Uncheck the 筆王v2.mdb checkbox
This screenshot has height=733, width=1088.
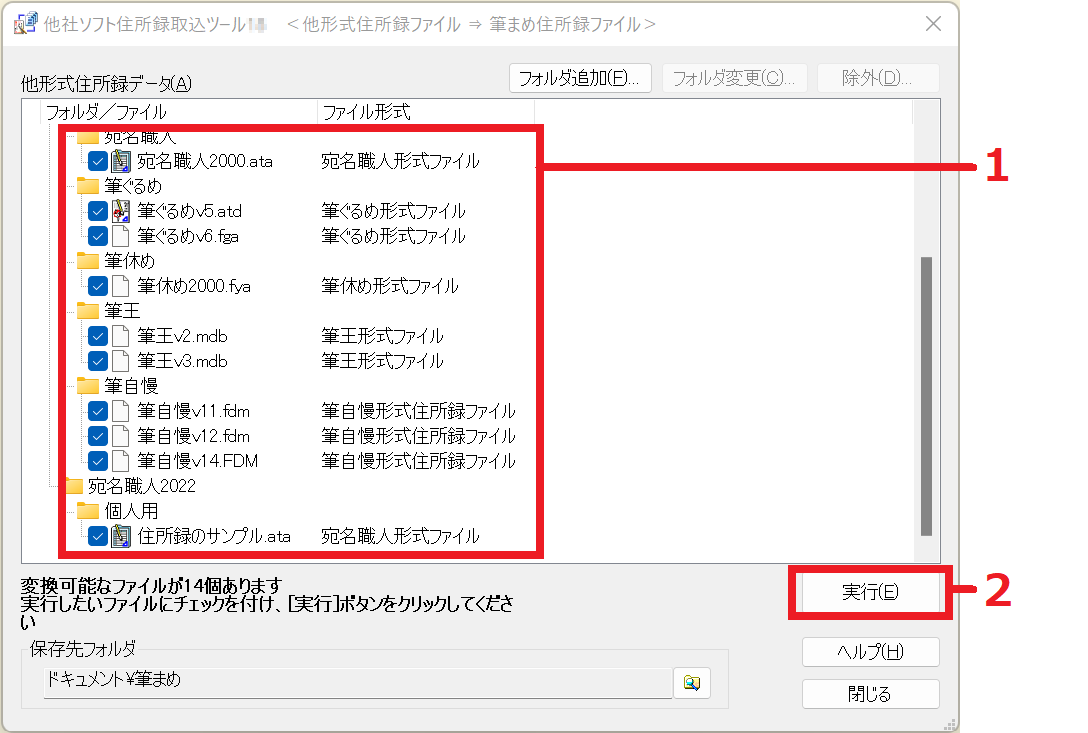(98, 336)
